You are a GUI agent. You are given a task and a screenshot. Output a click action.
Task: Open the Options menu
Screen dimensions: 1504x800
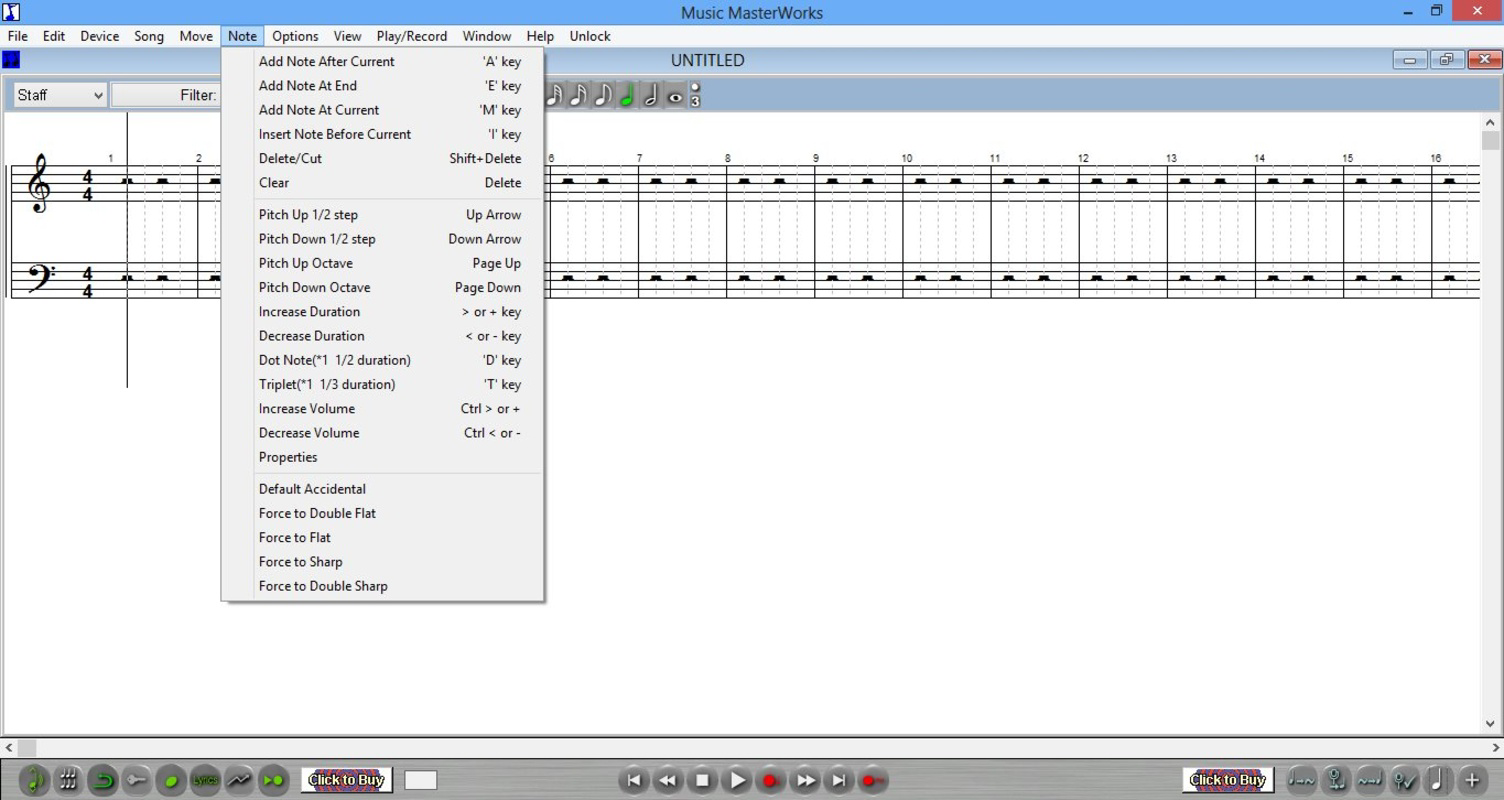[295, 36]
